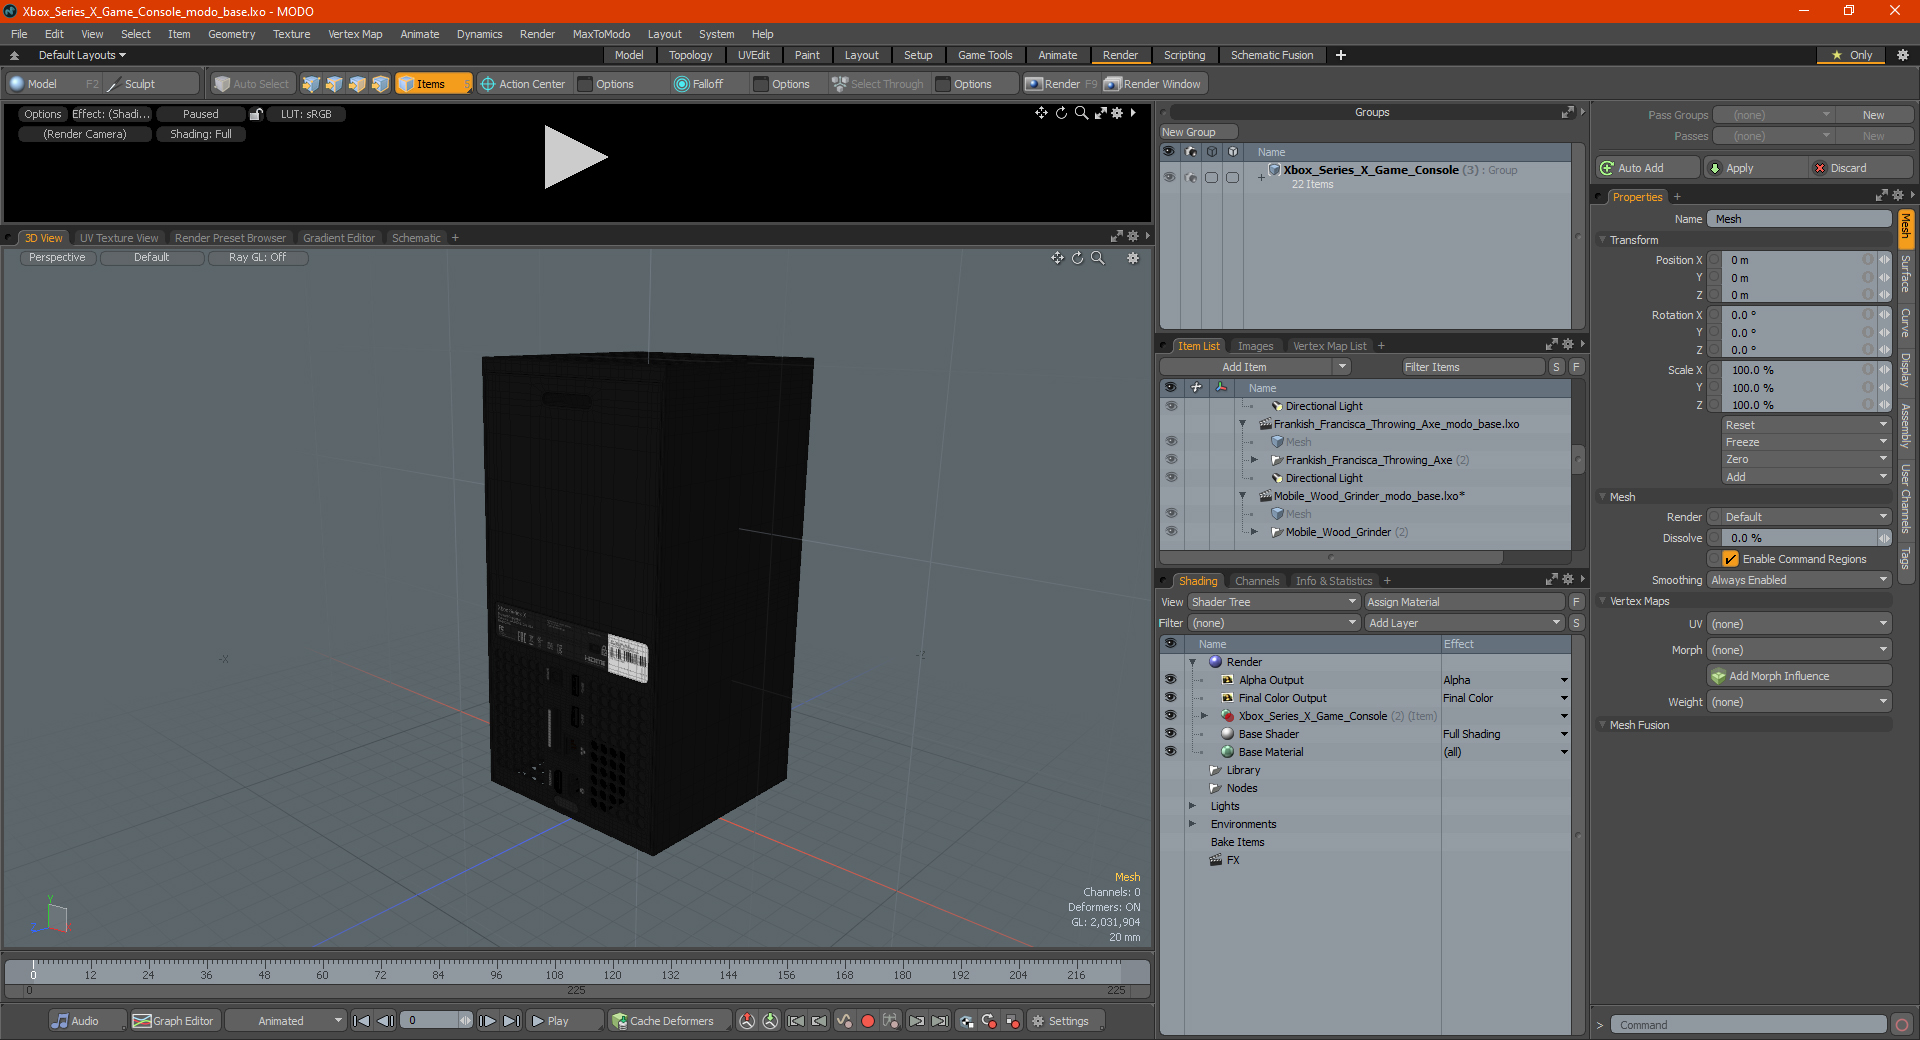Viewport: 1920px width, 1040px height.
Task: Open the Shader Tree view dropdown
Action: click(1274, 602)
